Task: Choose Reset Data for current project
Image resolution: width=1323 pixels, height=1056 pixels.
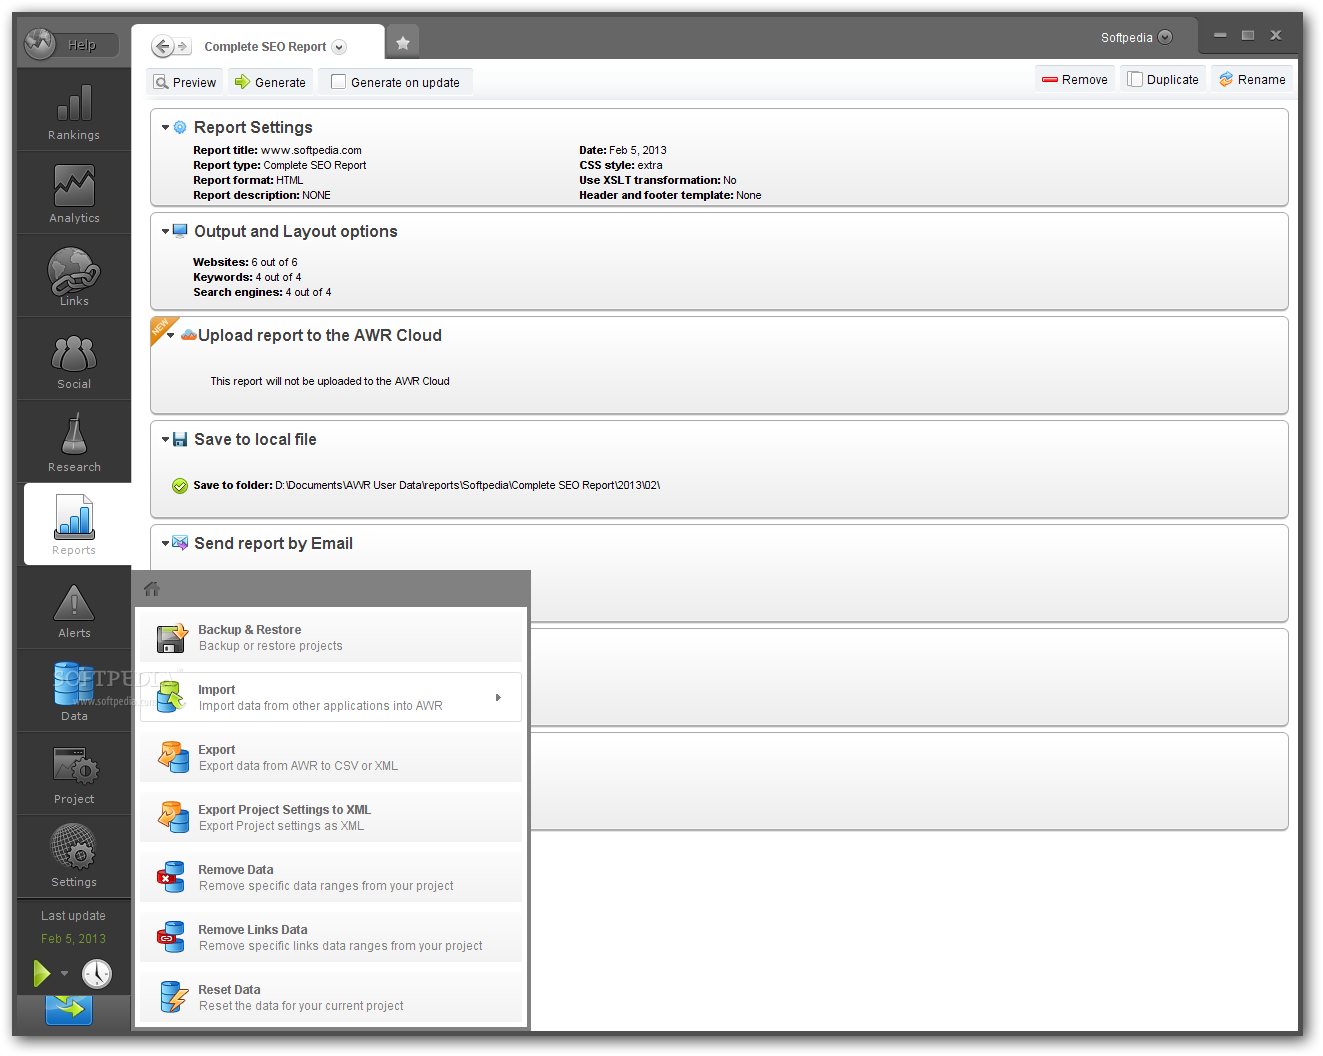Action: tap(331, 997)
